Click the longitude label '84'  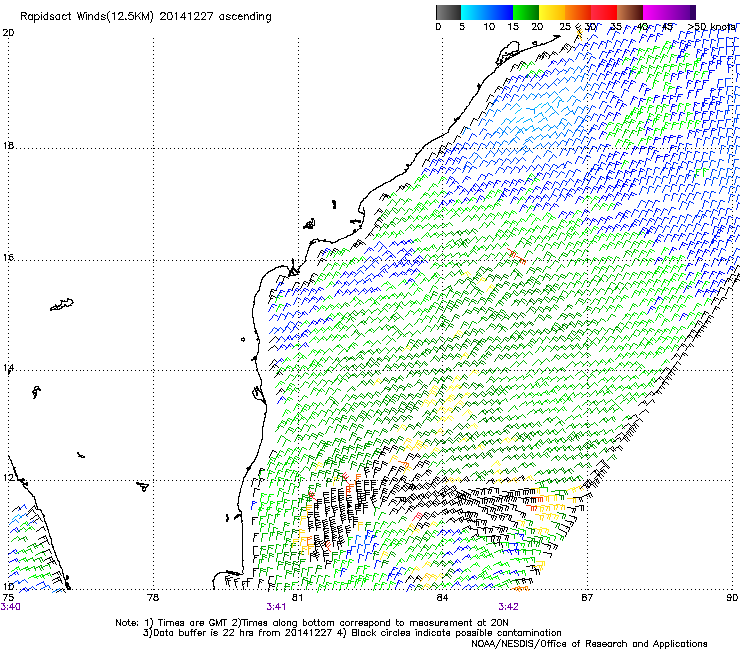442,598
